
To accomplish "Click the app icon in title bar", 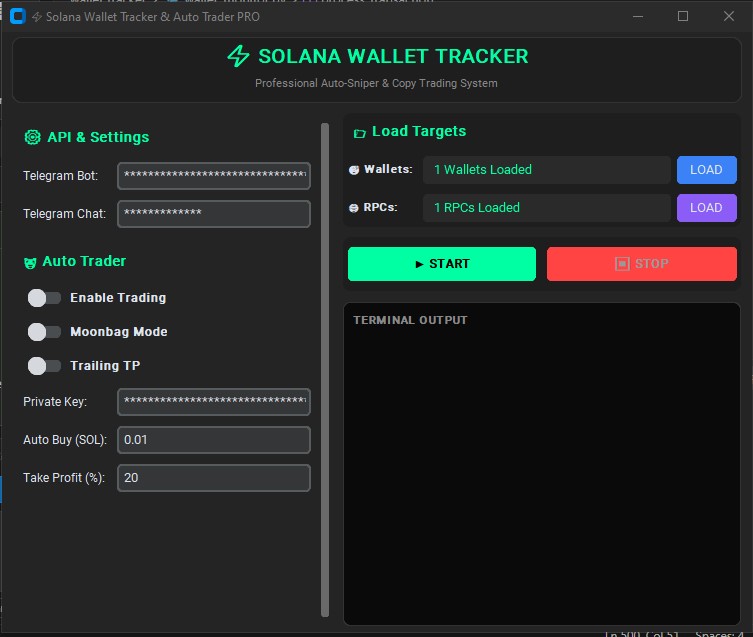I will coord(18,16).
